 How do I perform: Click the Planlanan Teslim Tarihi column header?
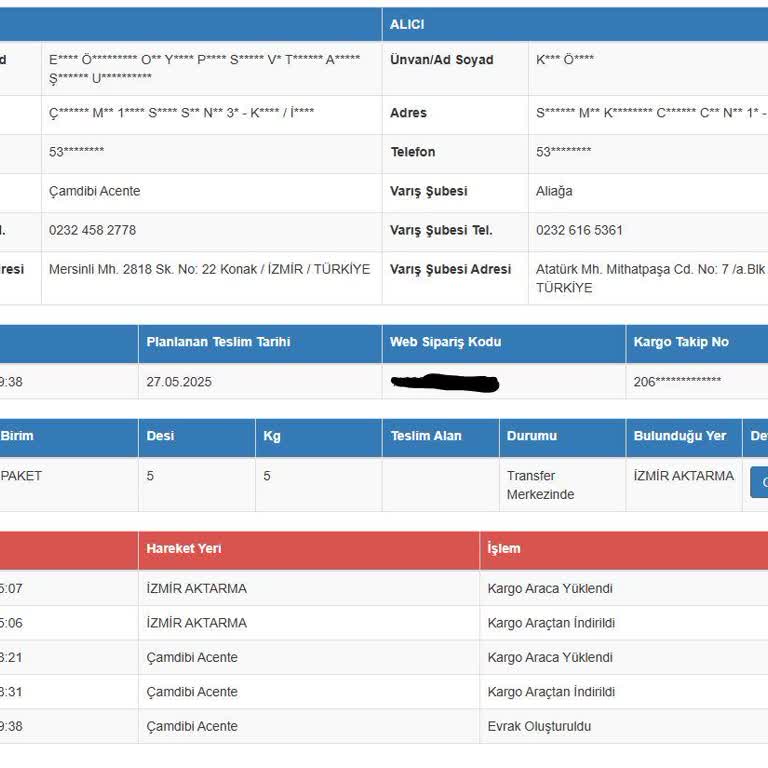[218, 342]
